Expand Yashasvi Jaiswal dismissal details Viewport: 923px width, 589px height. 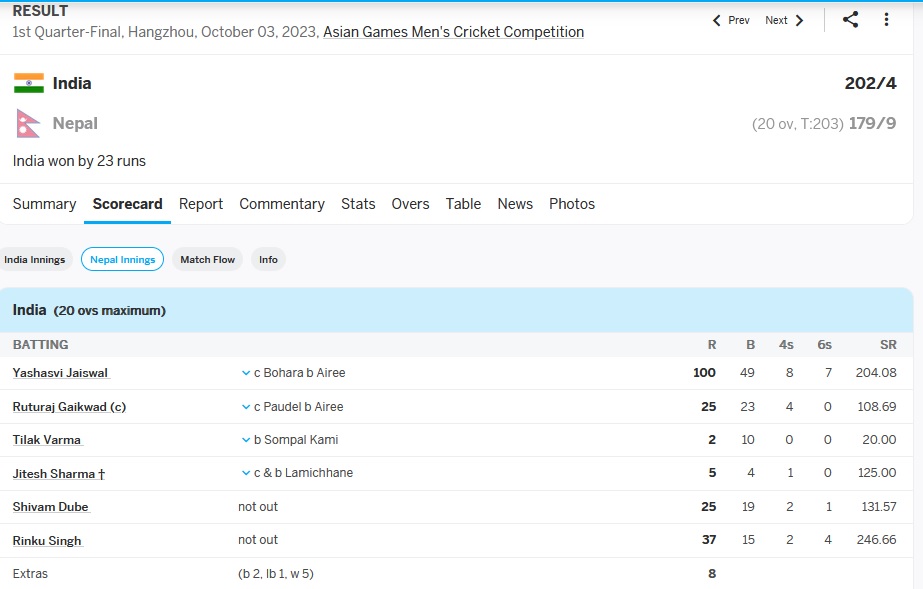pyautogui.click(x=246, y=373)
